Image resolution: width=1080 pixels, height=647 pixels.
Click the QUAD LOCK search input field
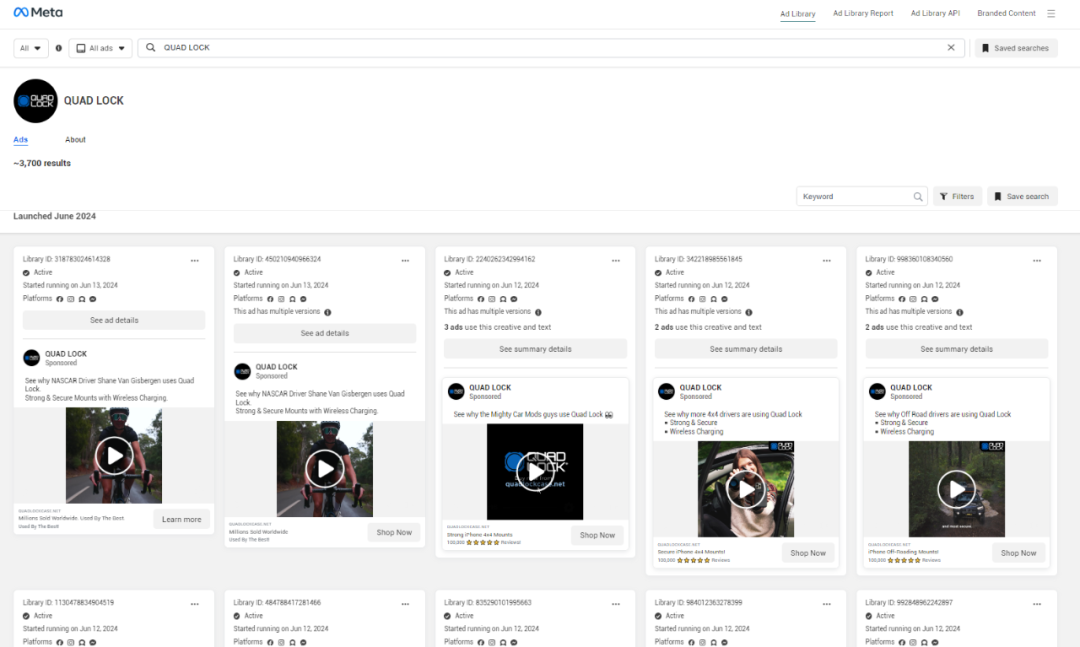pyautogui.click(x=551, y=48)
